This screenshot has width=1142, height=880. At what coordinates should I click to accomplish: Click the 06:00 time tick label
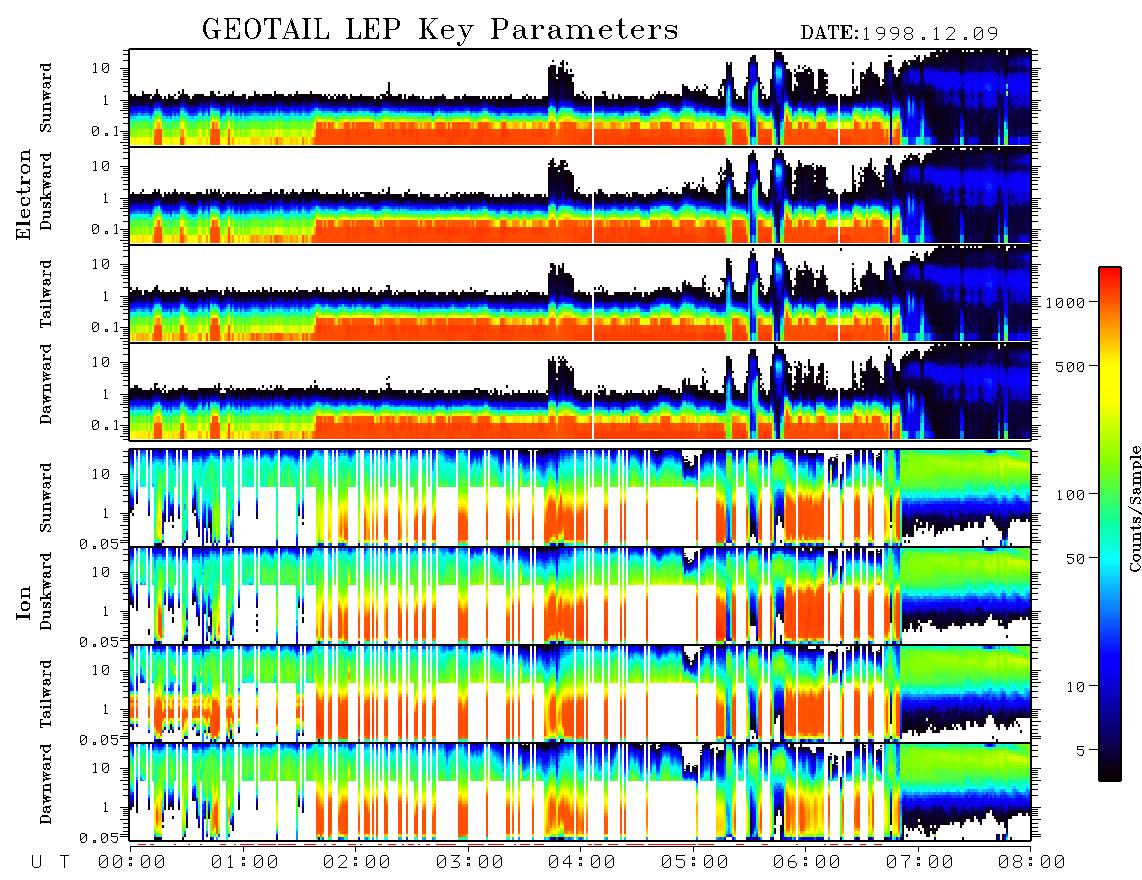coord(807,862)
